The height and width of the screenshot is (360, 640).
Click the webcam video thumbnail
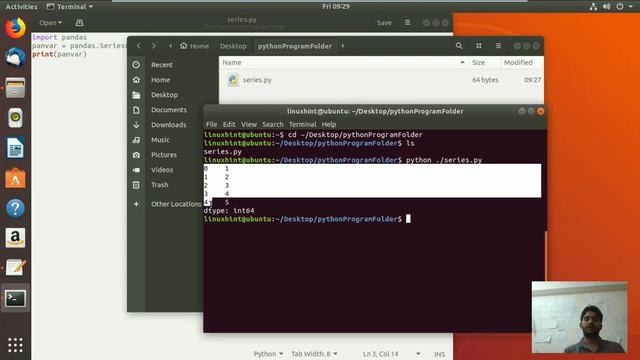point(579,317)
